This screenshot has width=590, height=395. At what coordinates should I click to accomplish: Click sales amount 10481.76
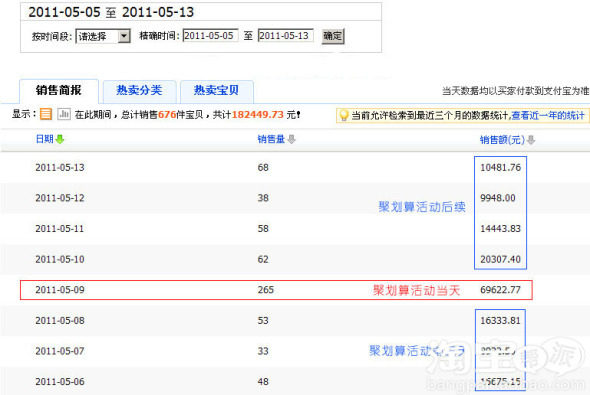point(500,167)
